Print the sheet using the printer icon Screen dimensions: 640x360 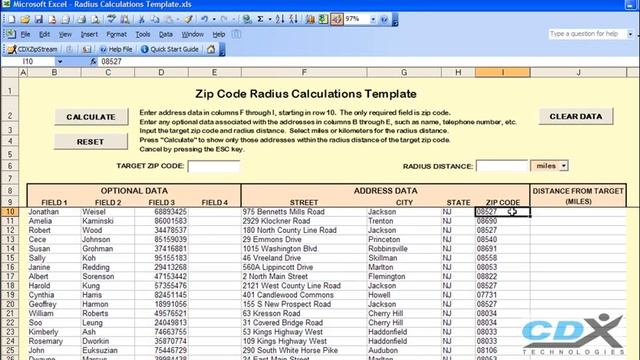[82, 19]
